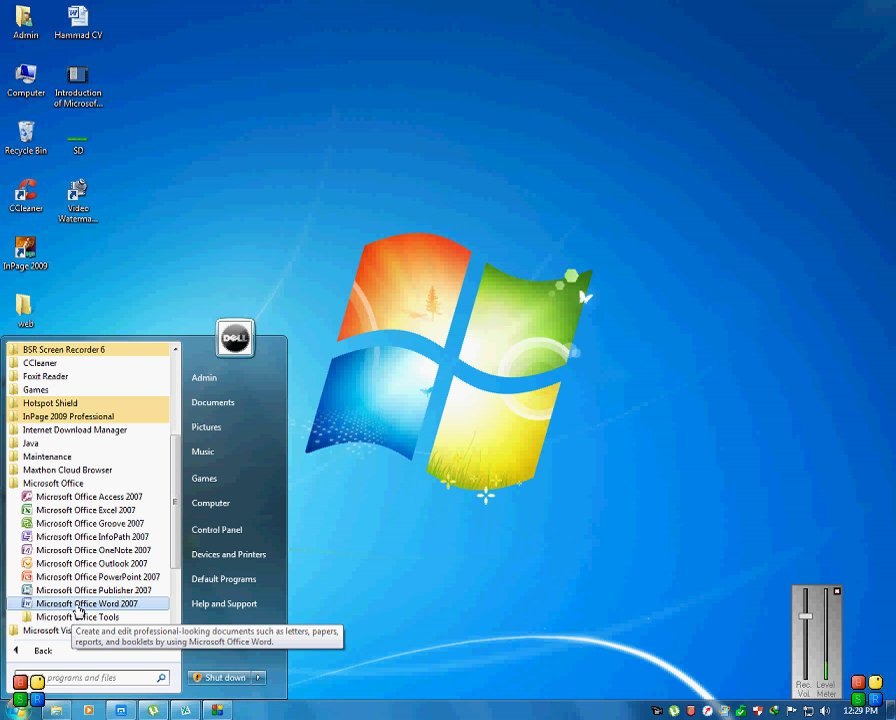Open Control Panel from the Start menu
The width and height of the screenshot is (896, 720).
(x=217, y=530)
